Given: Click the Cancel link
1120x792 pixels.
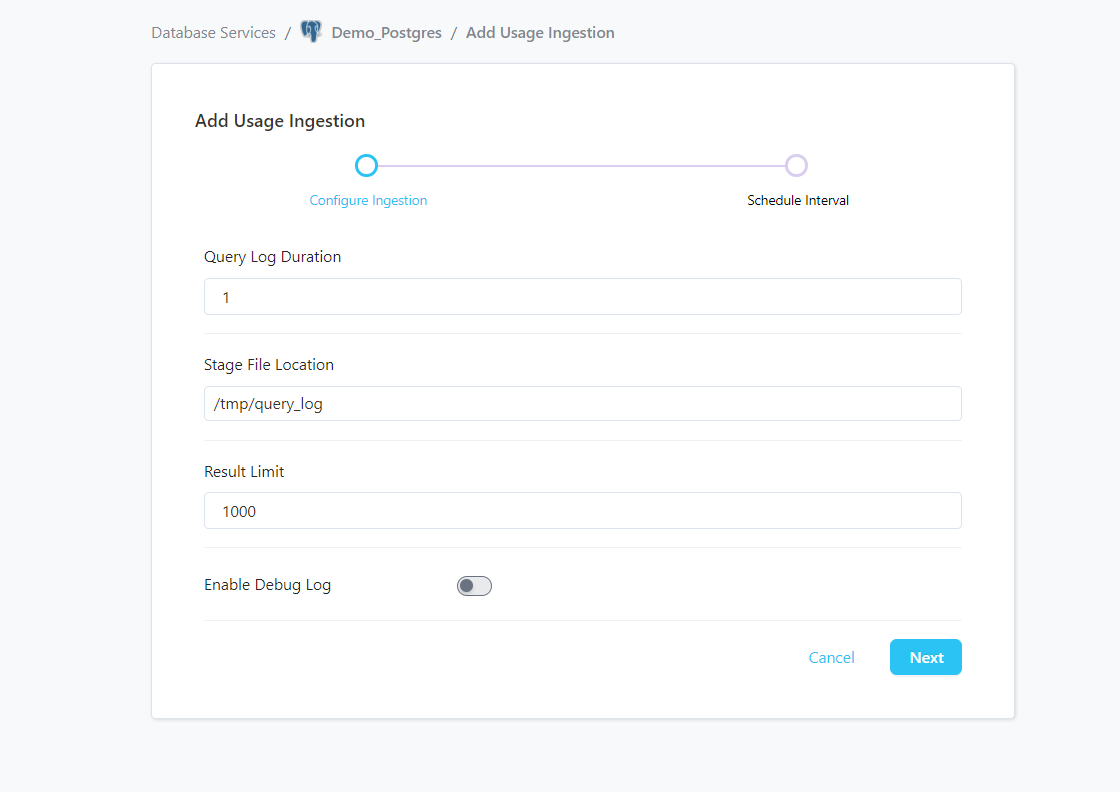Looking at the screenshot, I should [x=831, y=657].
